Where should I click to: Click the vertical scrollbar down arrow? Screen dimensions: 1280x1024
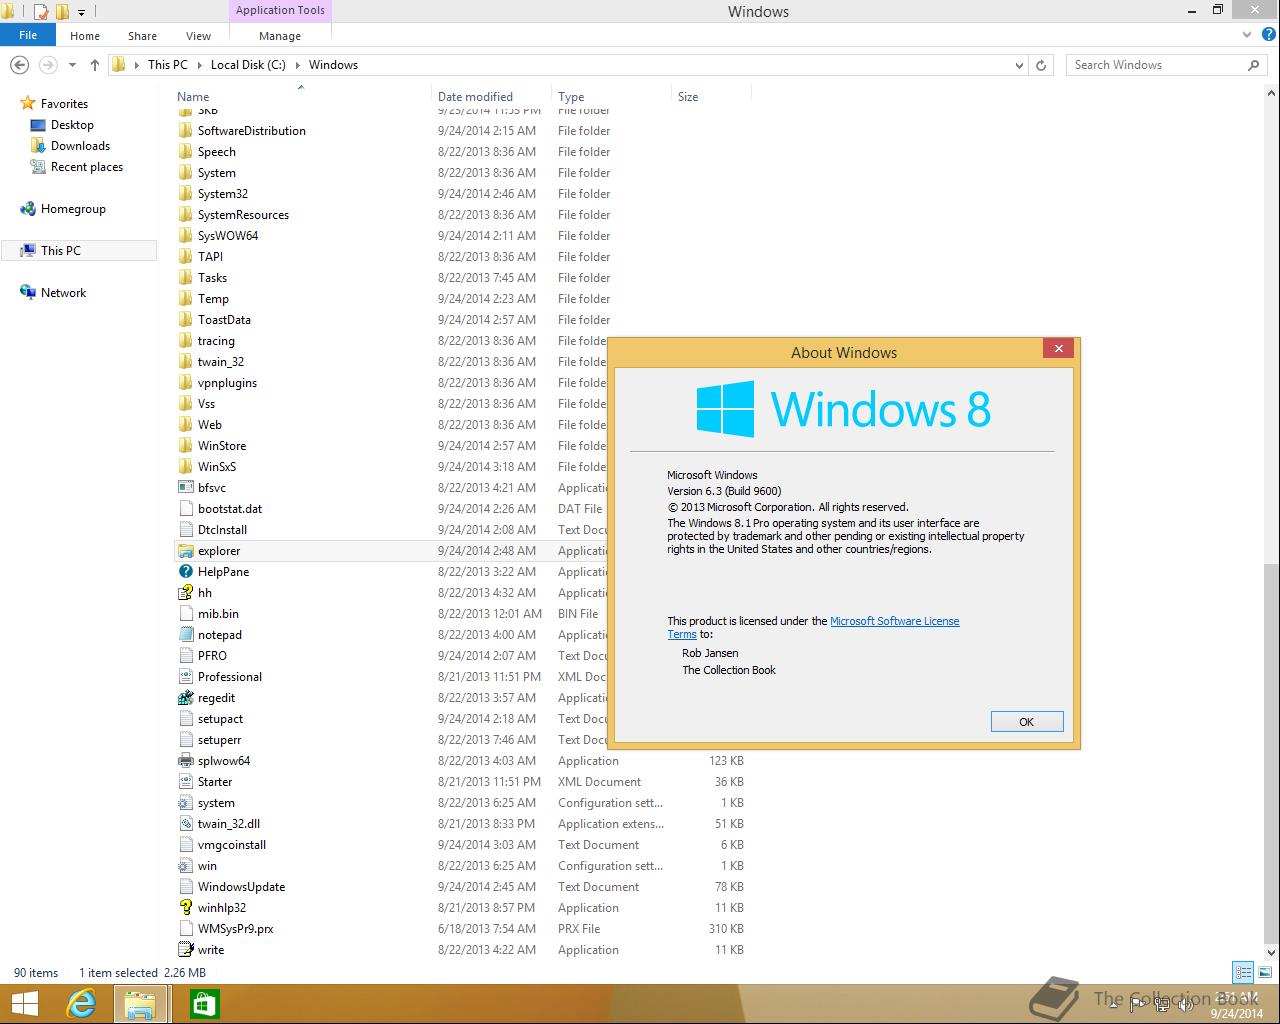[x=1271, y=952]
